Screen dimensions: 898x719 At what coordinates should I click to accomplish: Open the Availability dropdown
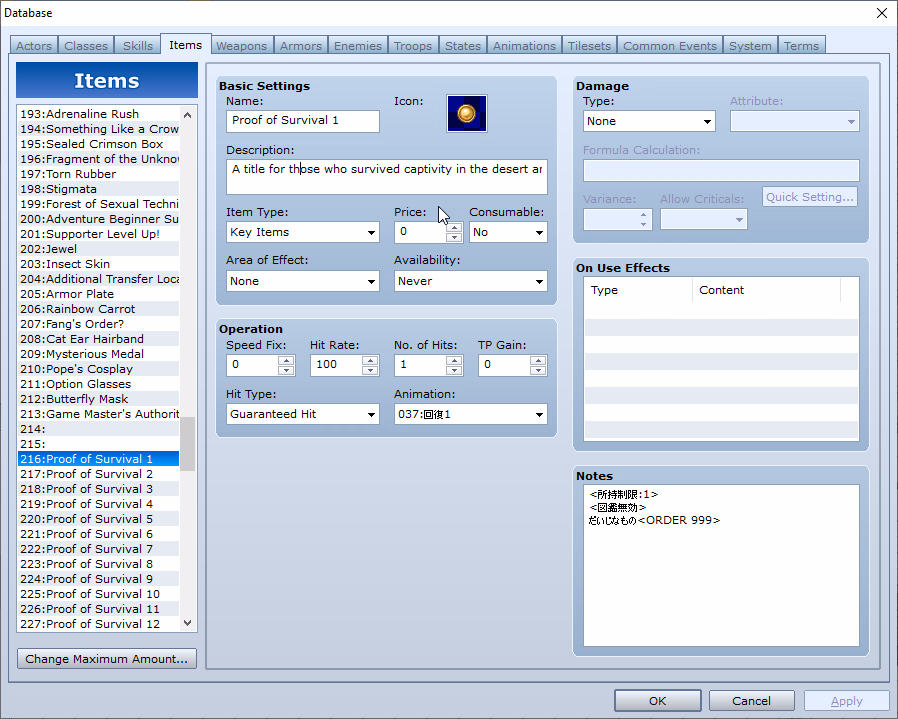(470, 281)
